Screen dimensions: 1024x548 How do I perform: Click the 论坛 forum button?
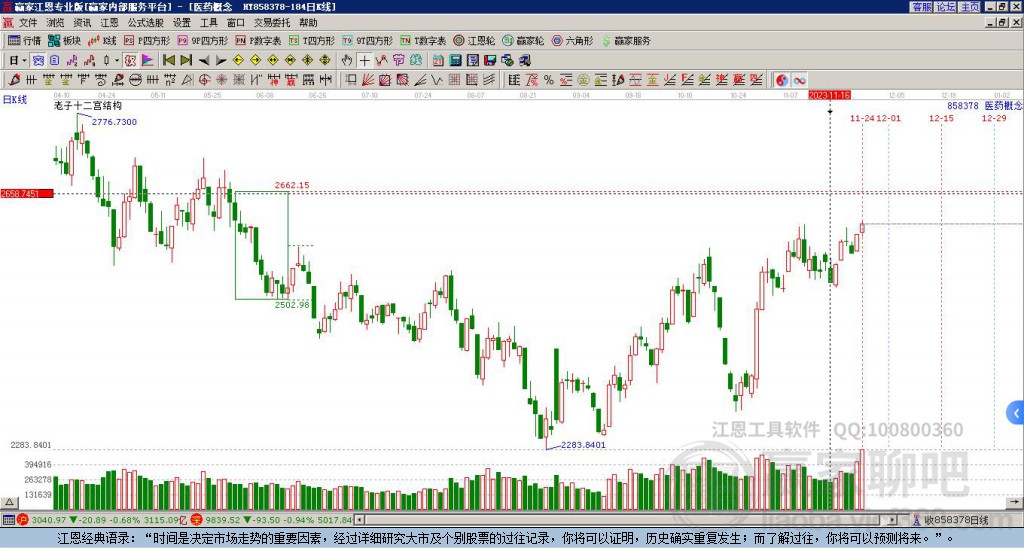pos(946,7)
